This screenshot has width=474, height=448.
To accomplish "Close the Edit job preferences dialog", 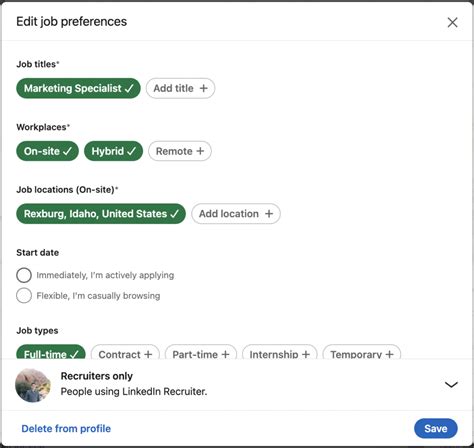I will coord(452,22).
